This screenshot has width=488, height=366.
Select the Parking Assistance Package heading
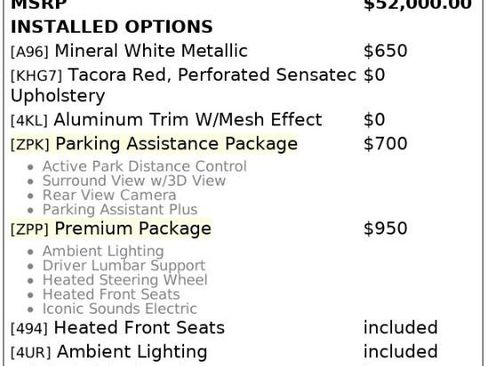tap(177, 144)
